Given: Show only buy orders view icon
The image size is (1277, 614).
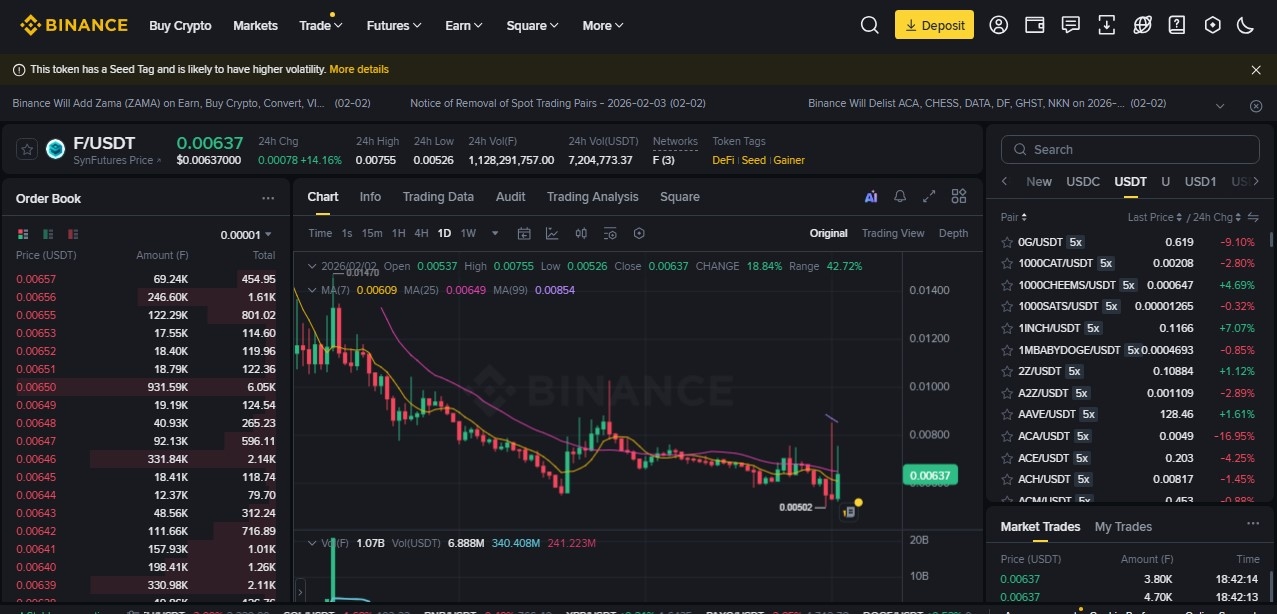Looking at the screenshot, I should click(x=48, y=234).
